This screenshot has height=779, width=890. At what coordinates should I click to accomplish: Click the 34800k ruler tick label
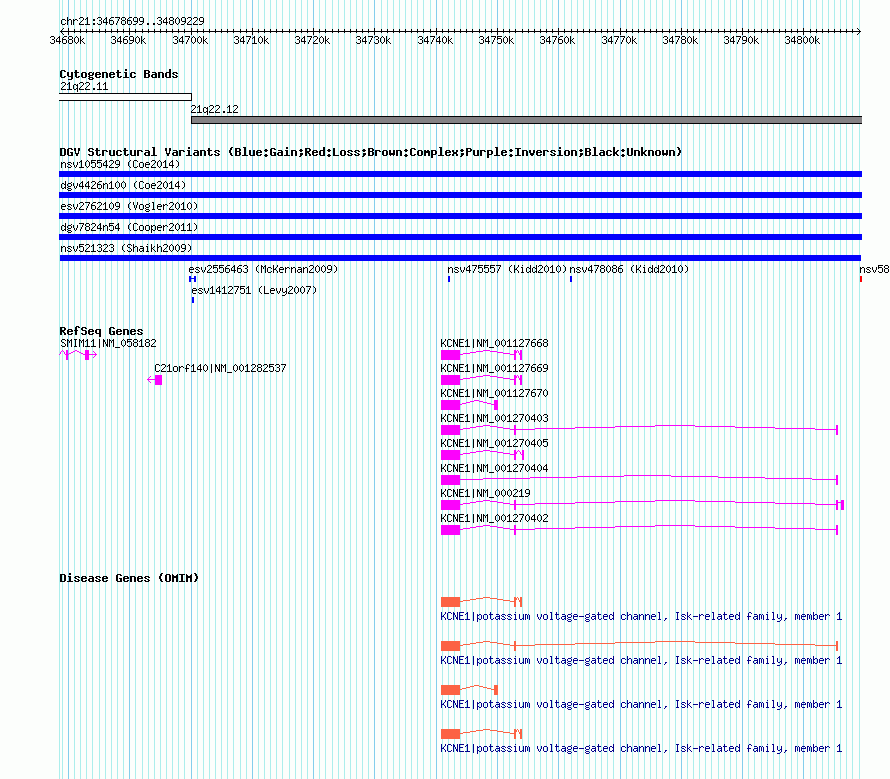(x=802, y=40)
